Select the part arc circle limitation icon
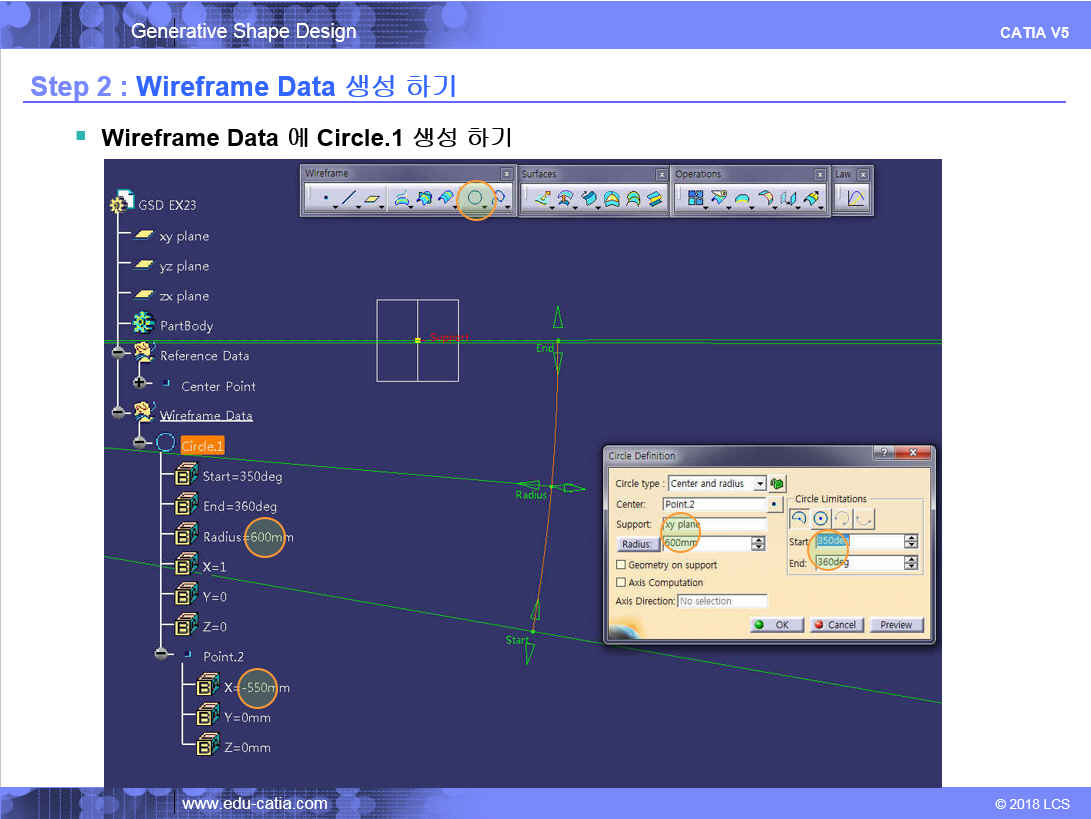This screenshot has width=1091, height=819. (798, 518)
